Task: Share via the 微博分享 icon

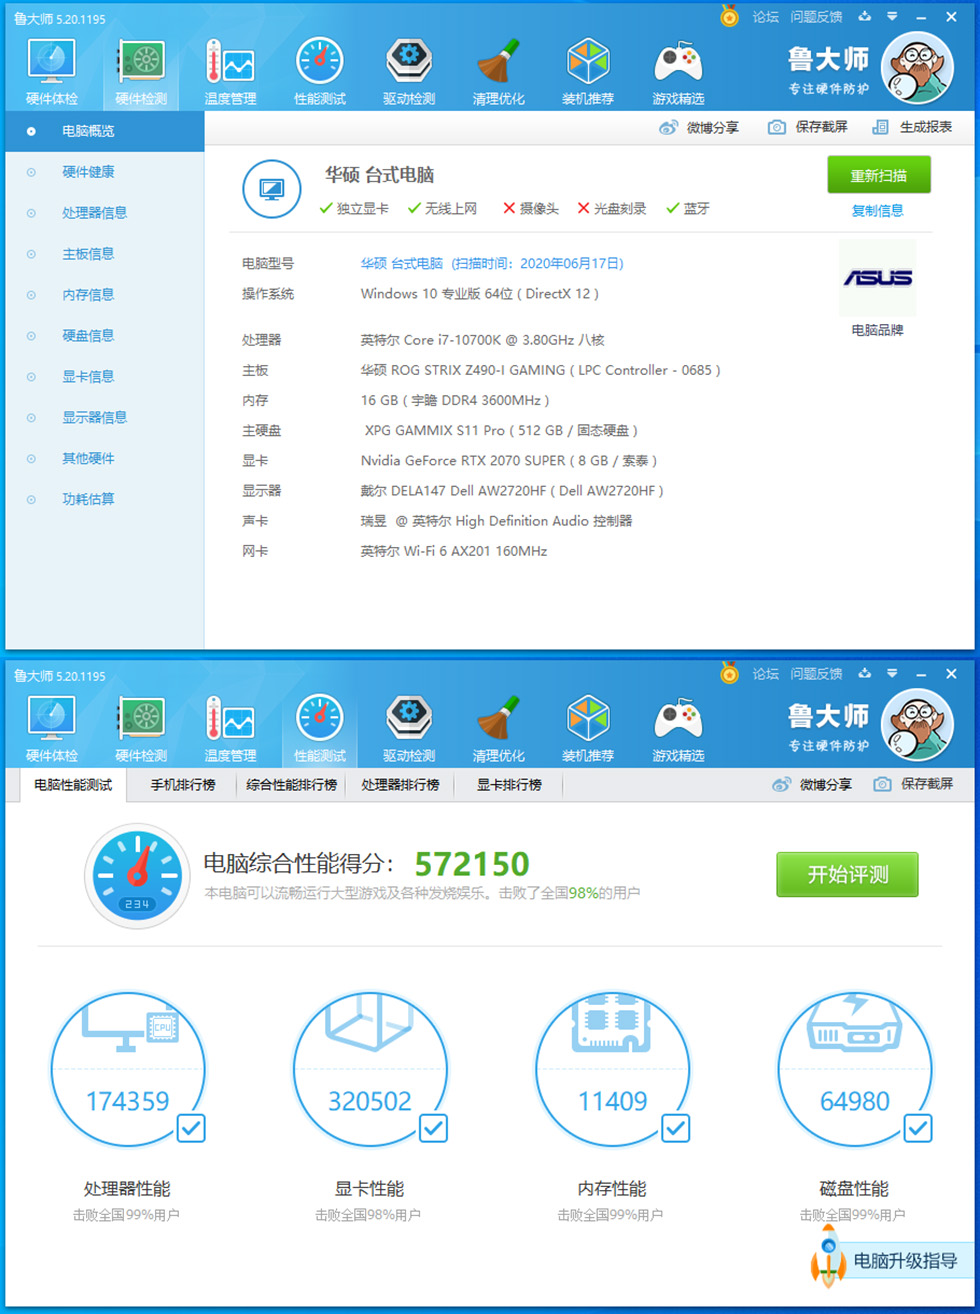Action: coord(668,127)
